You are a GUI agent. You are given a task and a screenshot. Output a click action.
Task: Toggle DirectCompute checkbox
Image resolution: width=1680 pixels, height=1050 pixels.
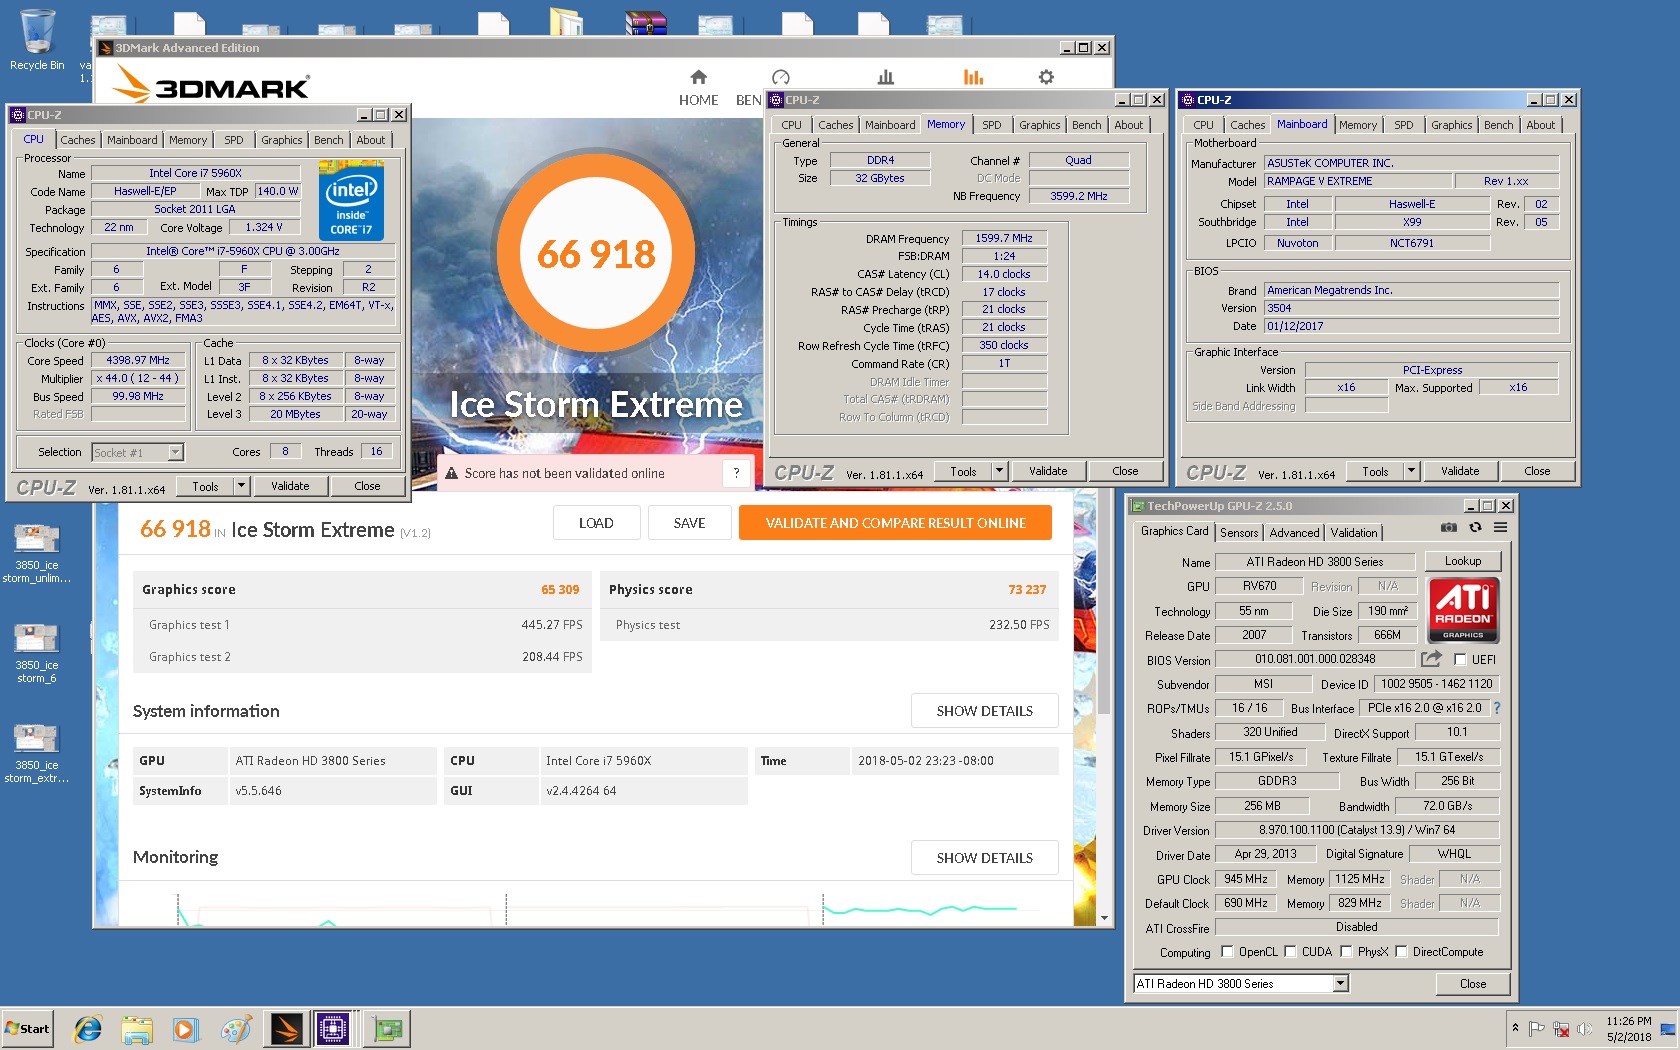point(1401,952)
